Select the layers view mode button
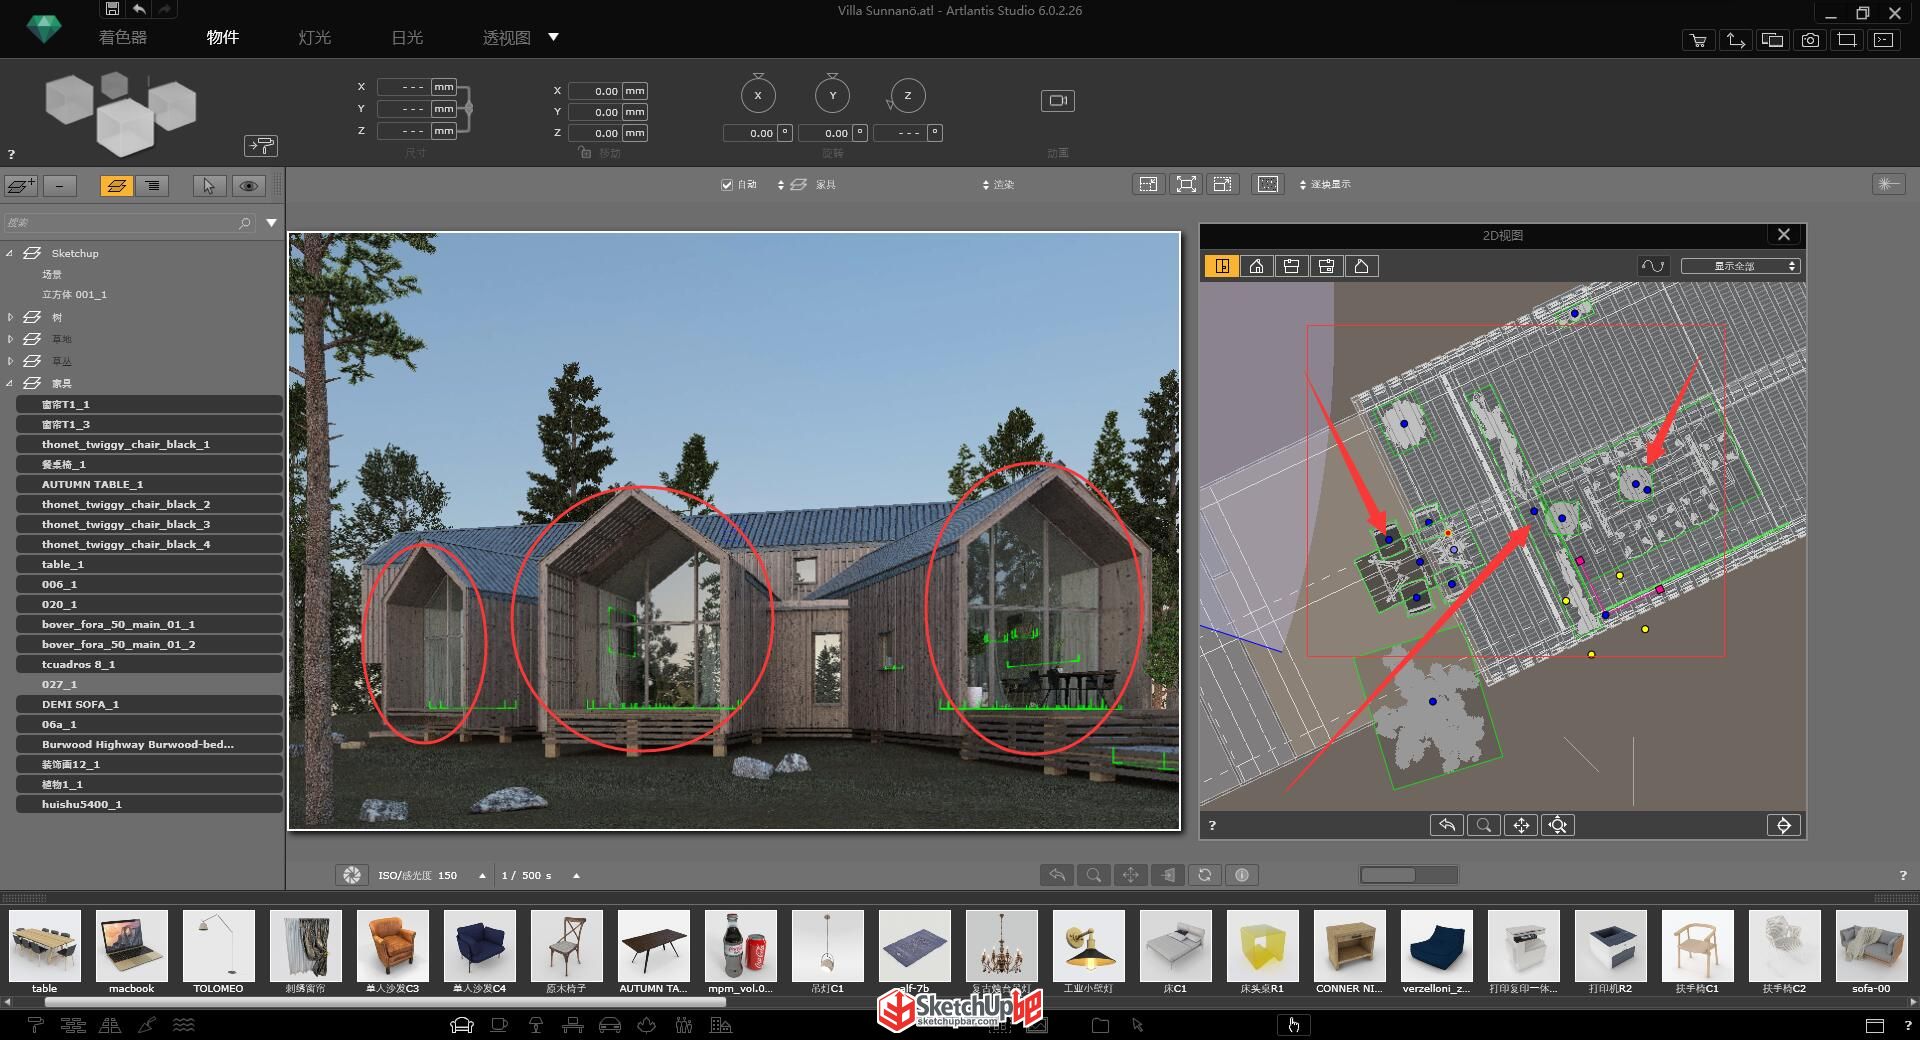Screen dimensions: 1920x1040 tap(117, 185)
